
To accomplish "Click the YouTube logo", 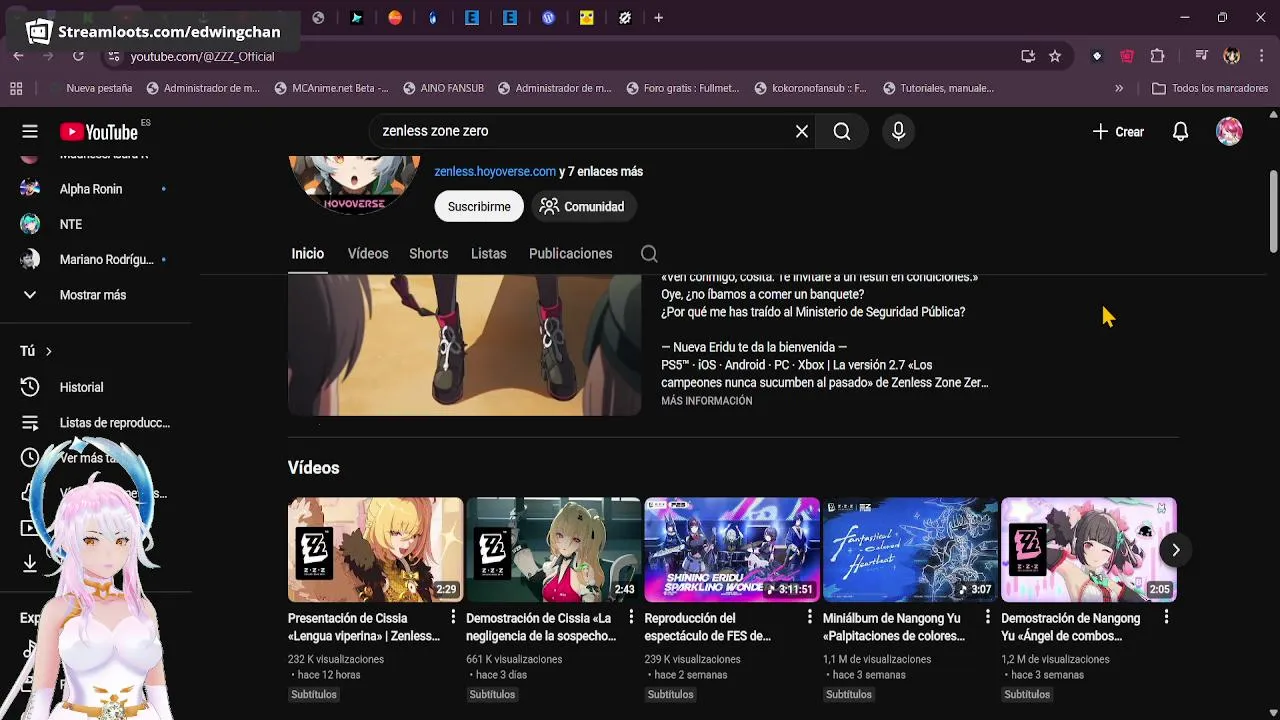I will pos(99,132).
